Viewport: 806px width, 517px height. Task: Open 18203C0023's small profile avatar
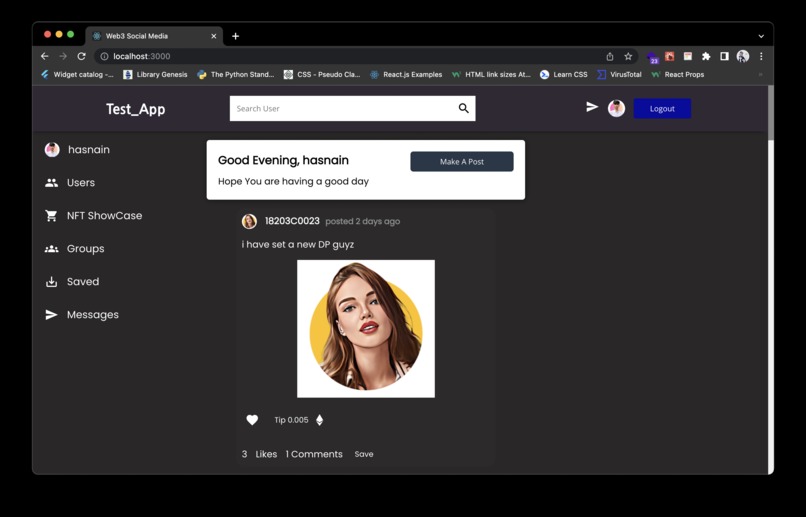point(249,221)
